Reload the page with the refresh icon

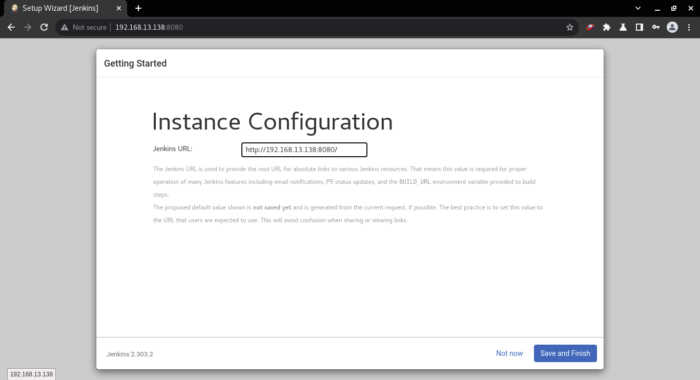[44, 27]
